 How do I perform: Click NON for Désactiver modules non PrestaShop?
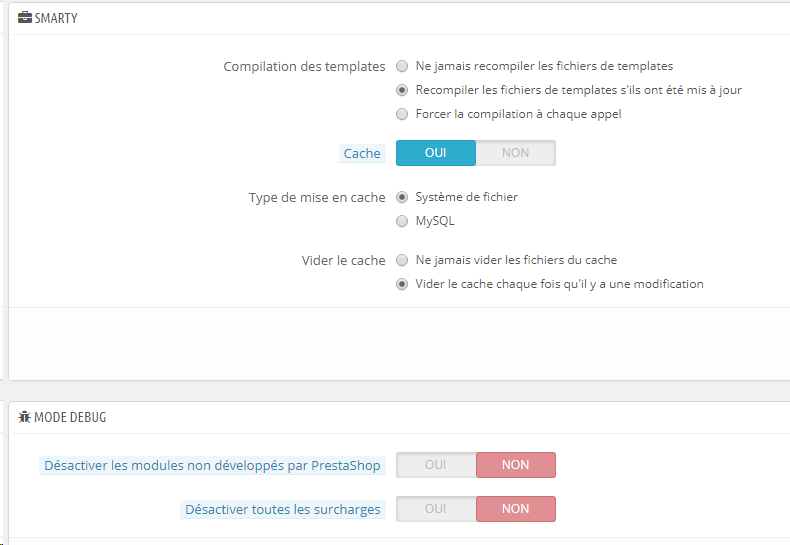tap(515, 465)
